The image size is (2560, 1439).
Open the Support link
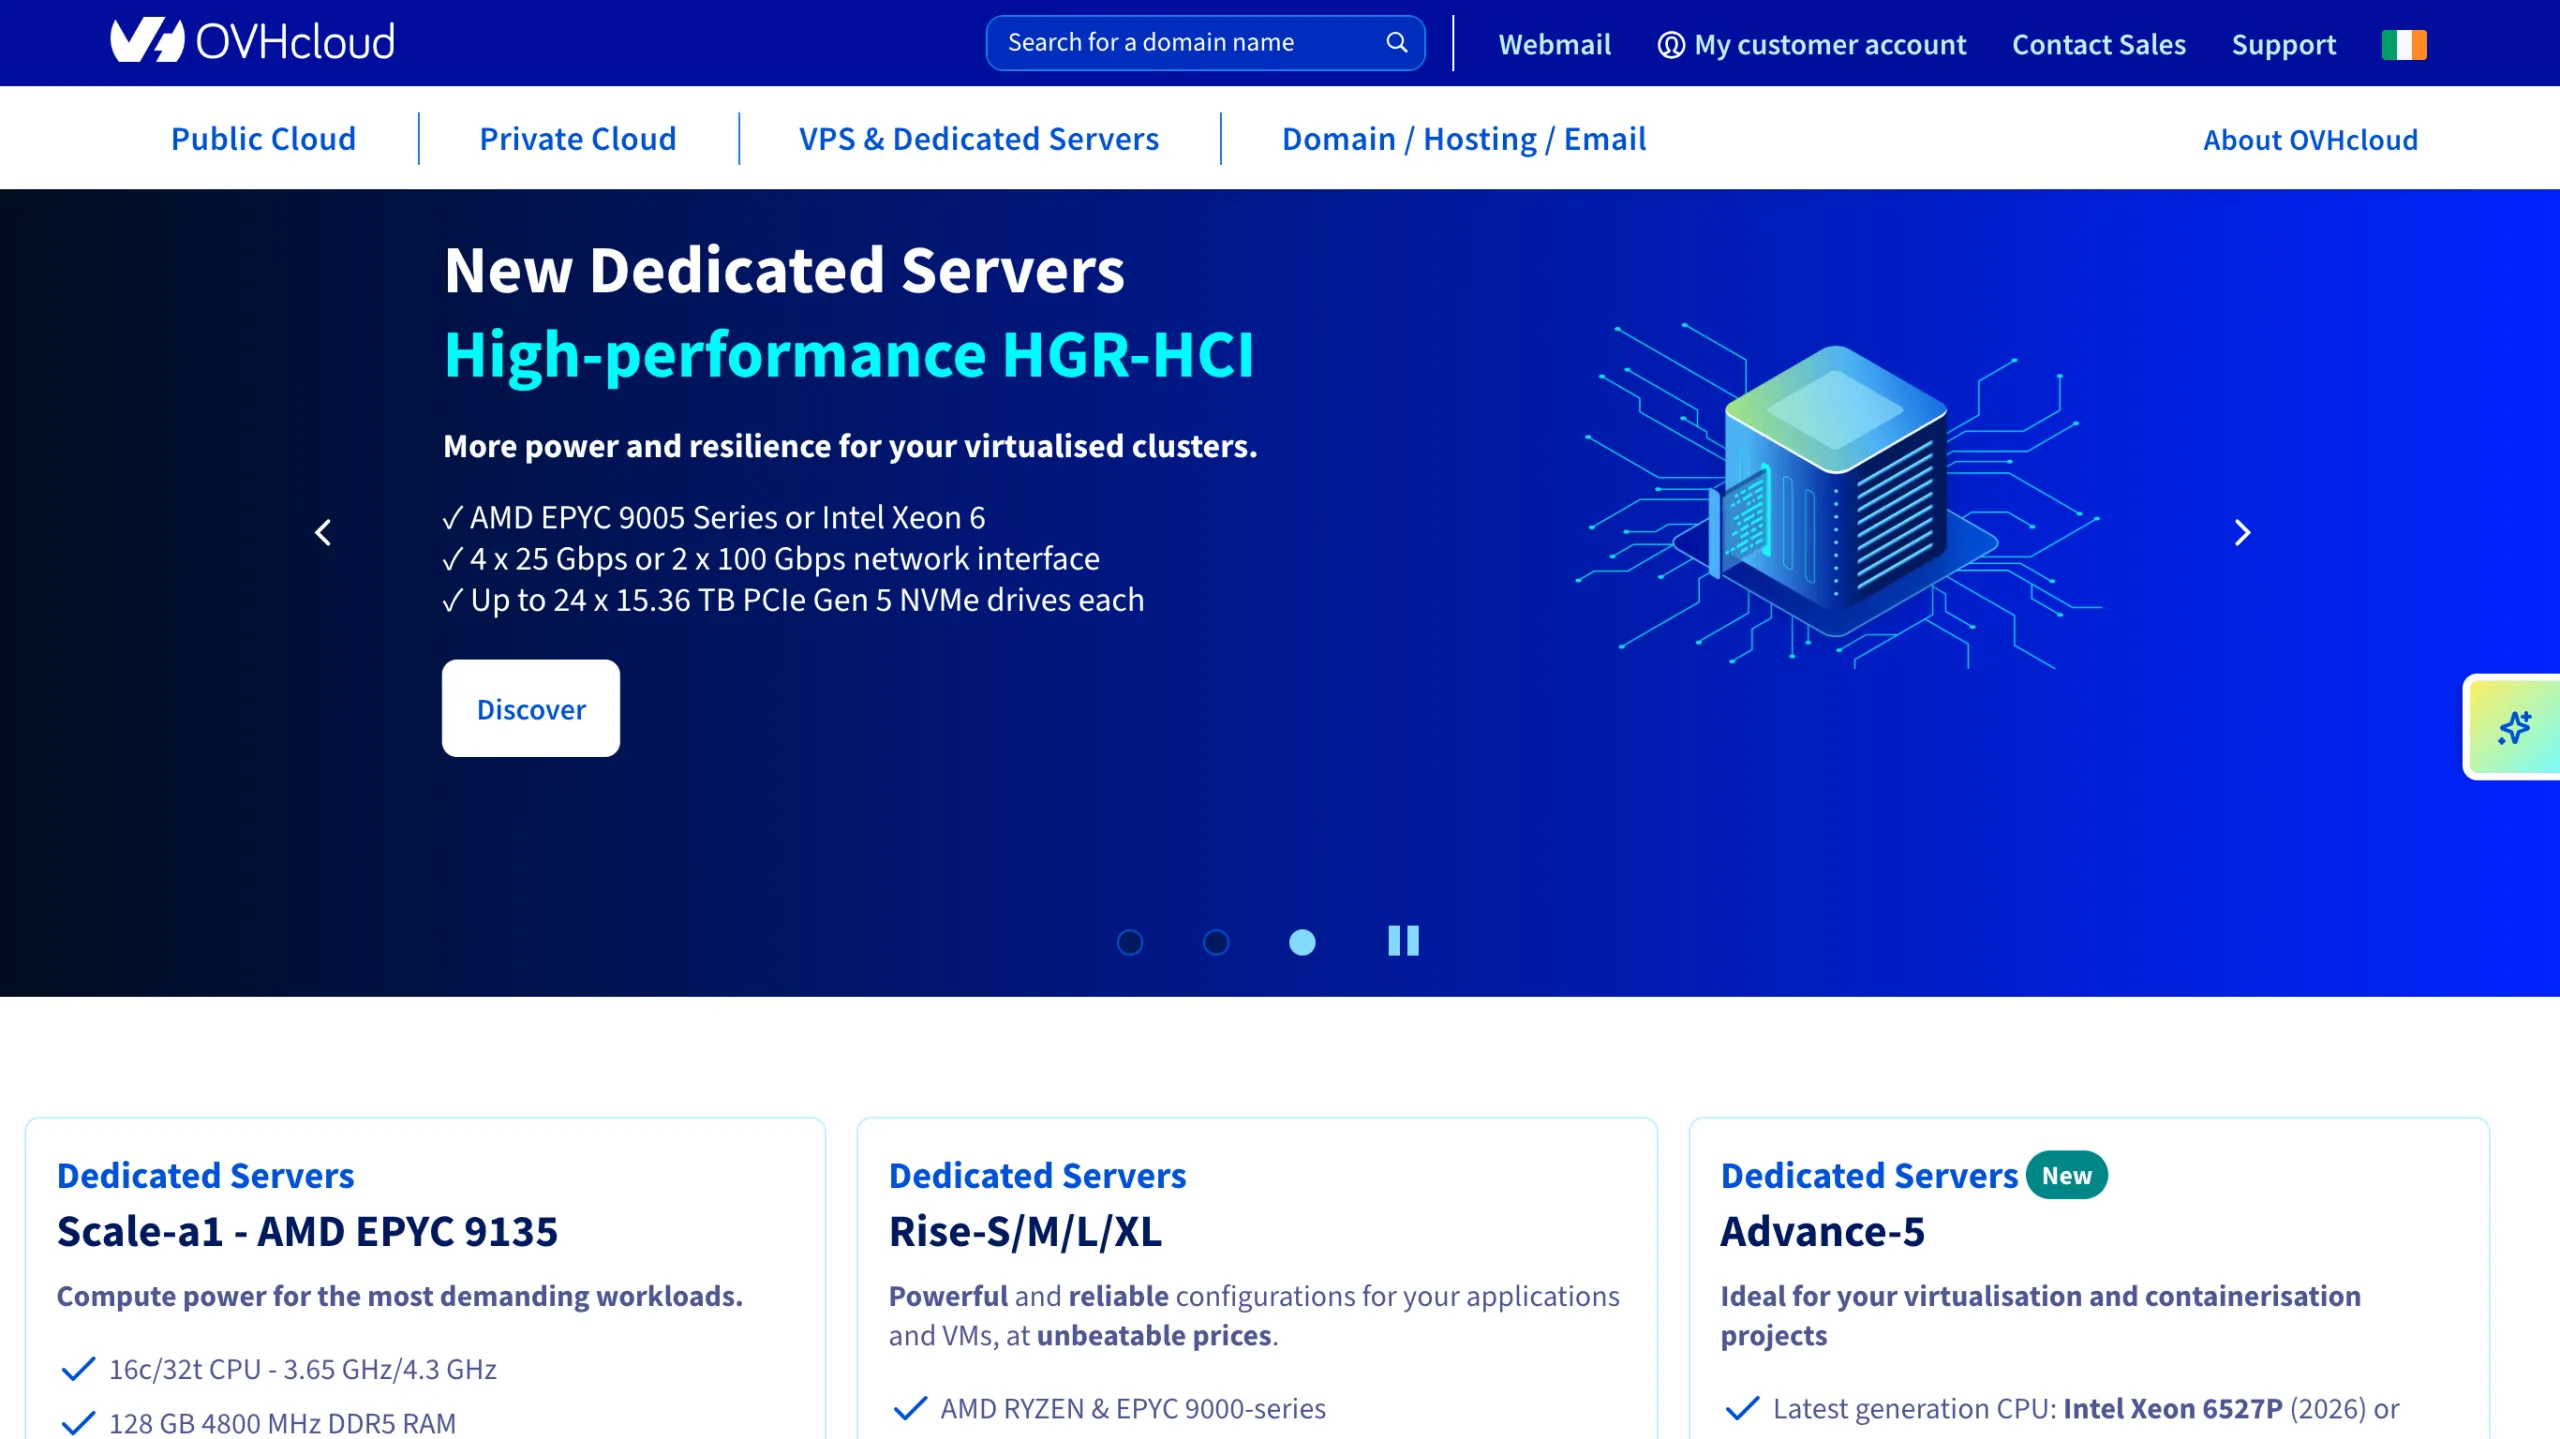2283,44
